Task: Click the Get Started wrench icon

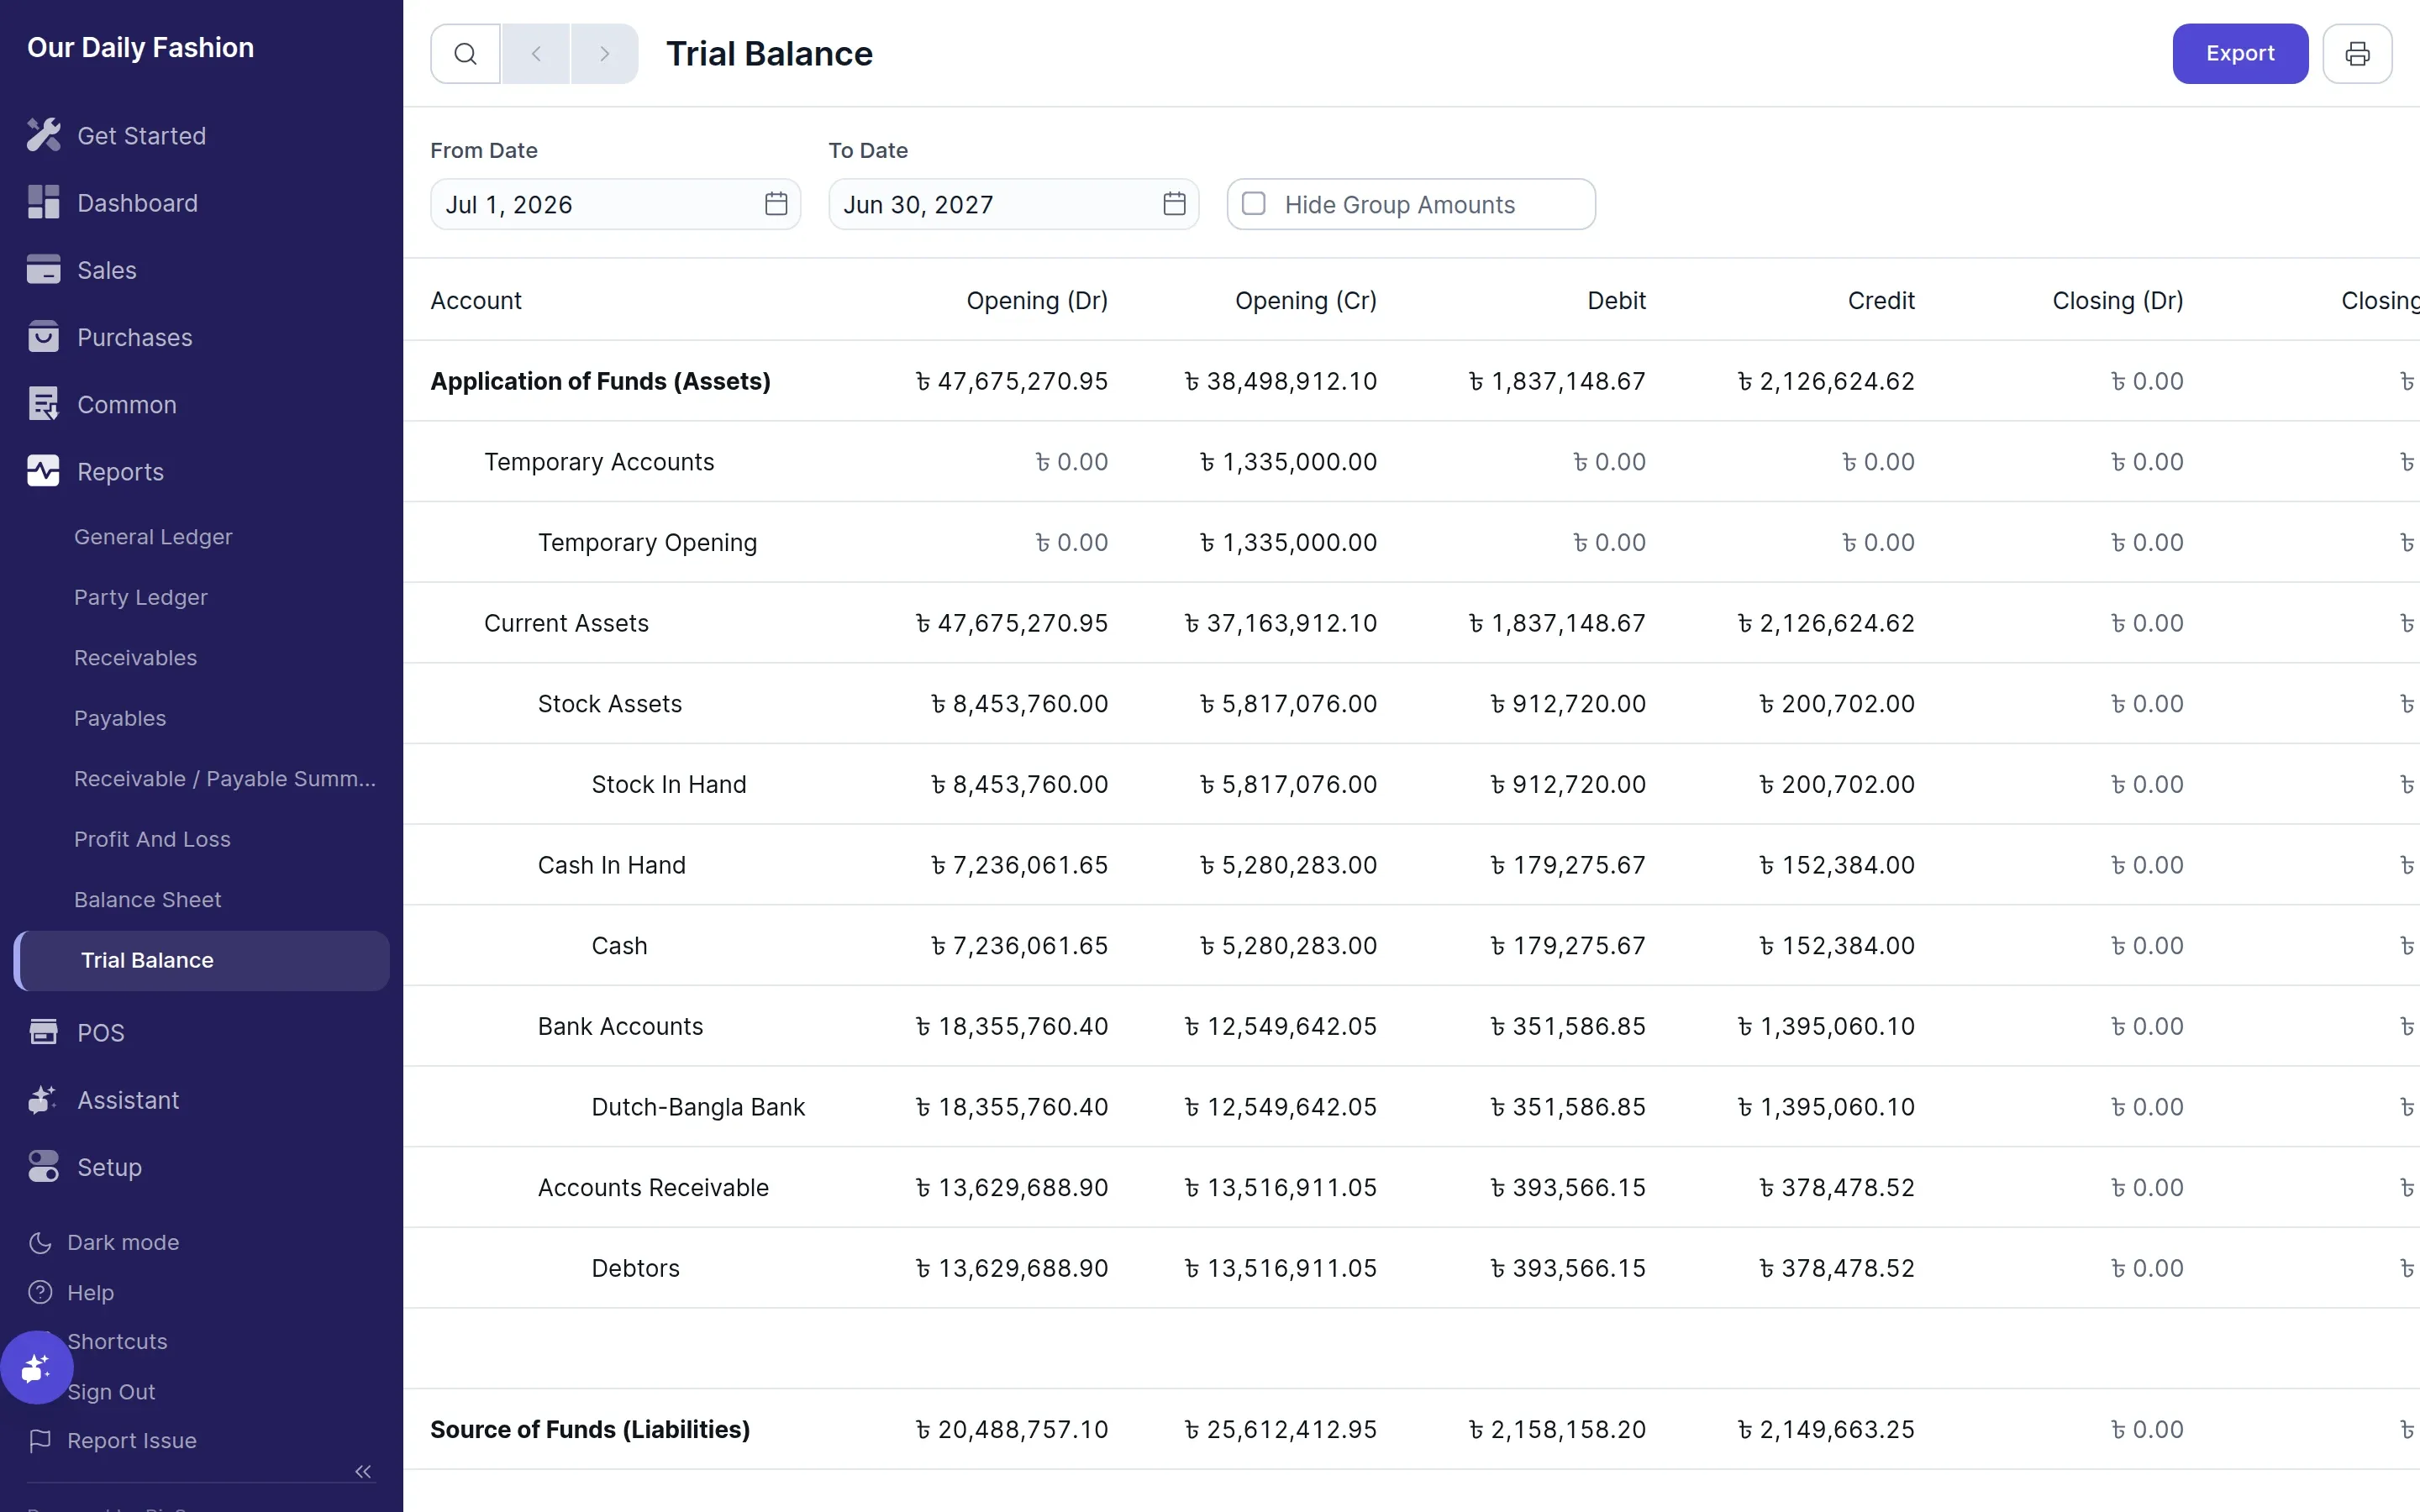Action: coord(43,135)
